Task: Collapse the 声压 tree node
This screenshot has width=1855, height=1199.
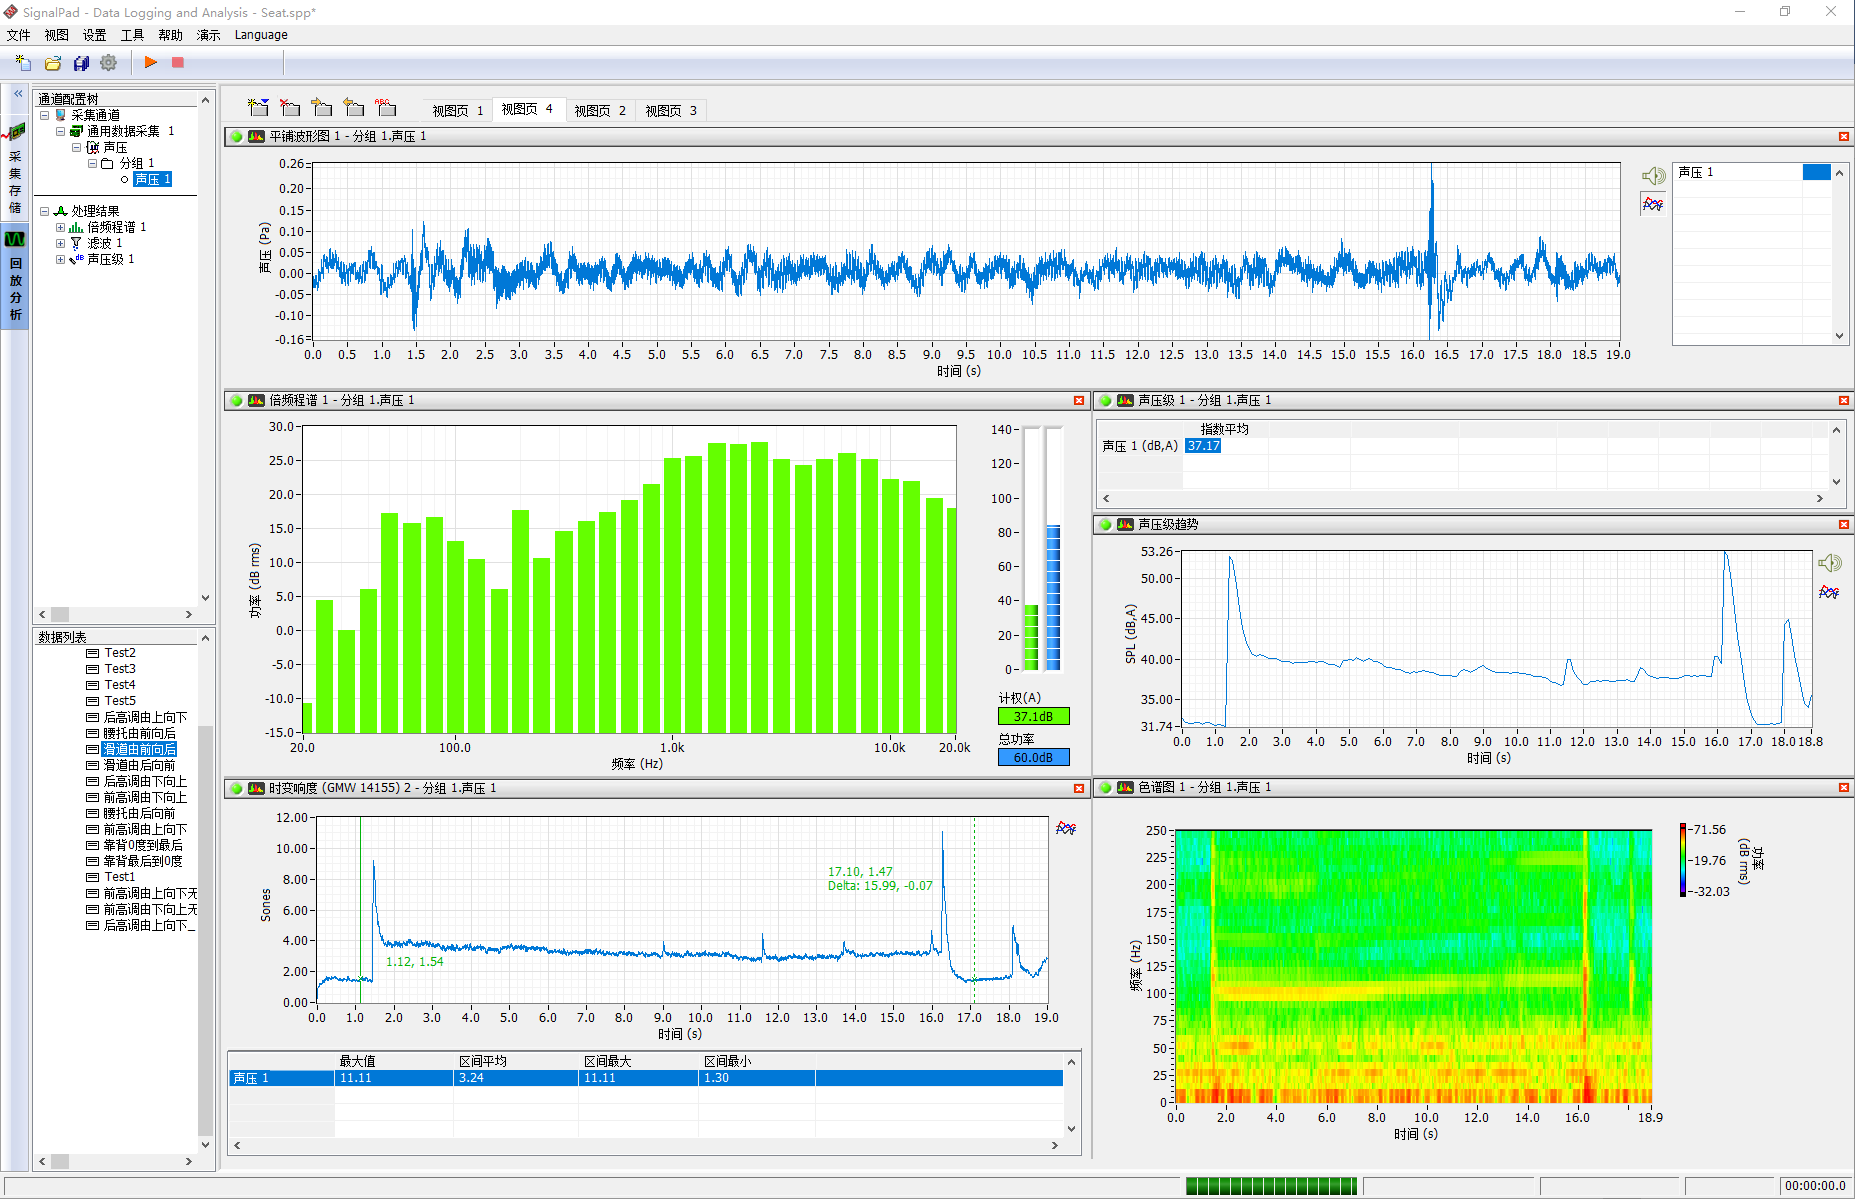Action: [77, 147]
